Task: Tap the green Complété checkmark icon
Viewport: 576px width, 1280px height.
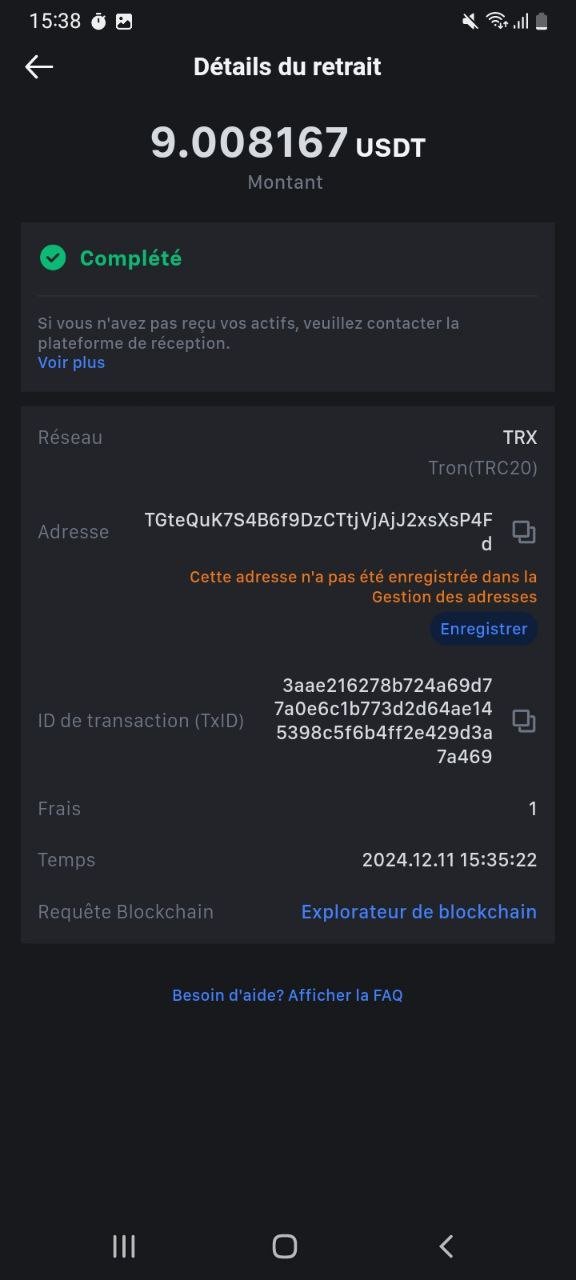Action: [53, 258]
